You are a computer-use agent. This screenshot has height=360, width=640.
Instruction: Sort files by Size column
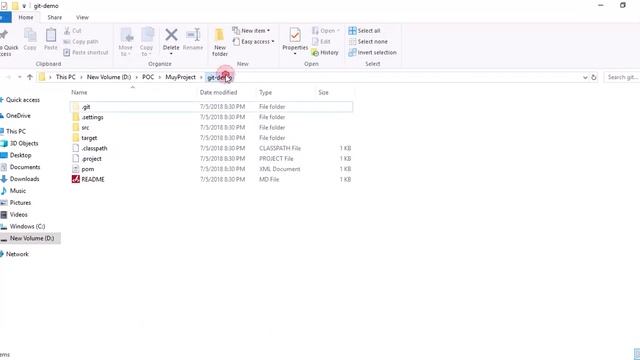323,93
